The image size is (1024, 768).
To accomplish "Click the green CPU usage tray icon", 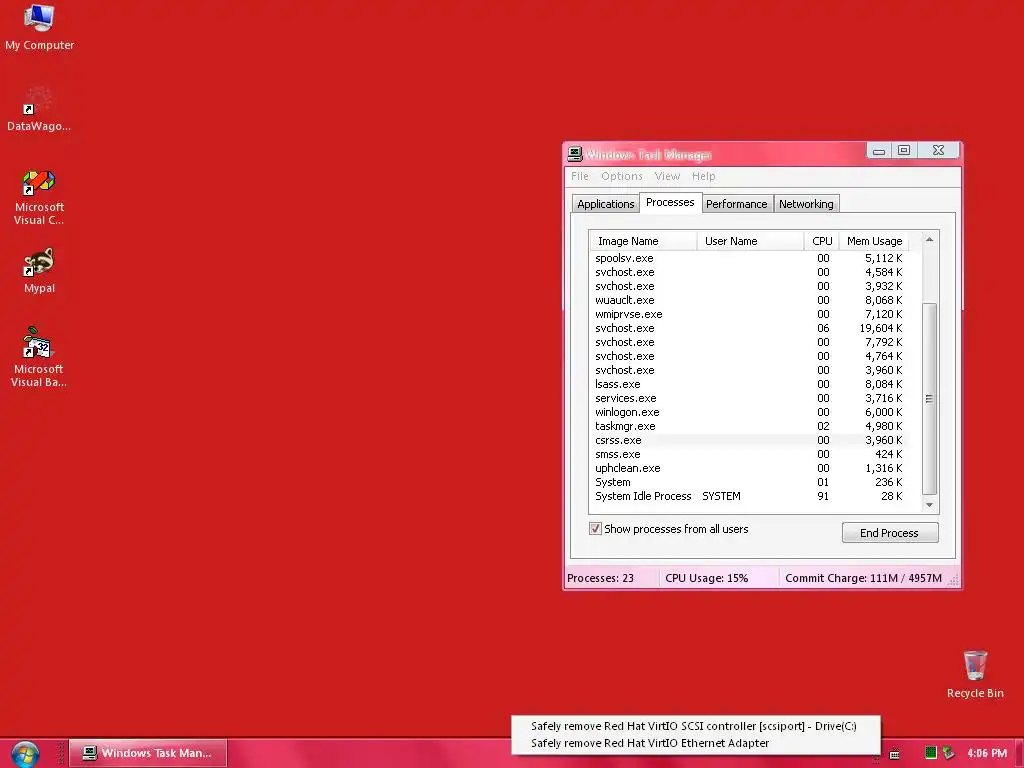I will coord(931,753).
